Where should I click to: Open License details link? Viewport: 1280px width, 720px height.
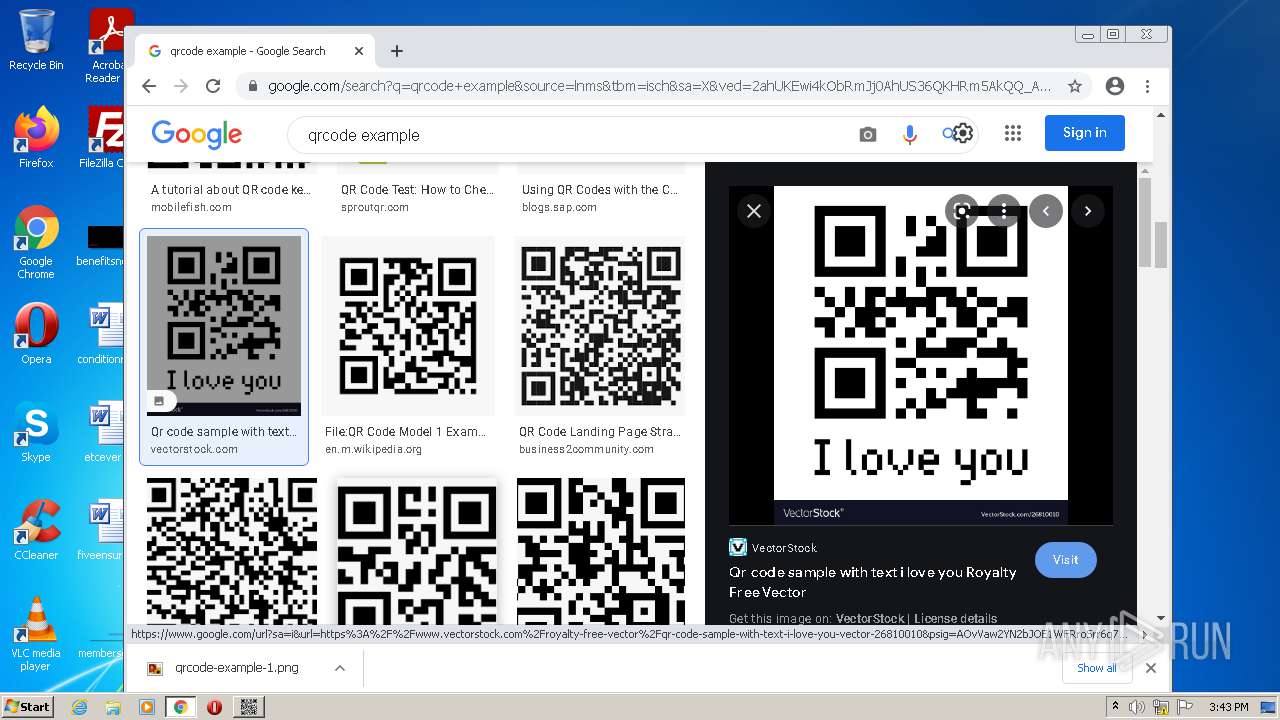[955, 618]
